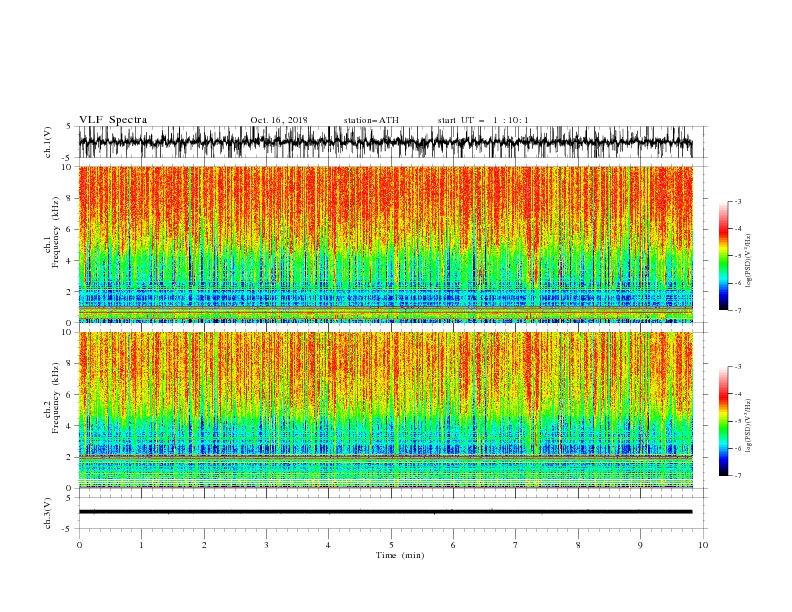
Task: Click the "5" volt tick of ch.1 waveform
Action: 69,126
